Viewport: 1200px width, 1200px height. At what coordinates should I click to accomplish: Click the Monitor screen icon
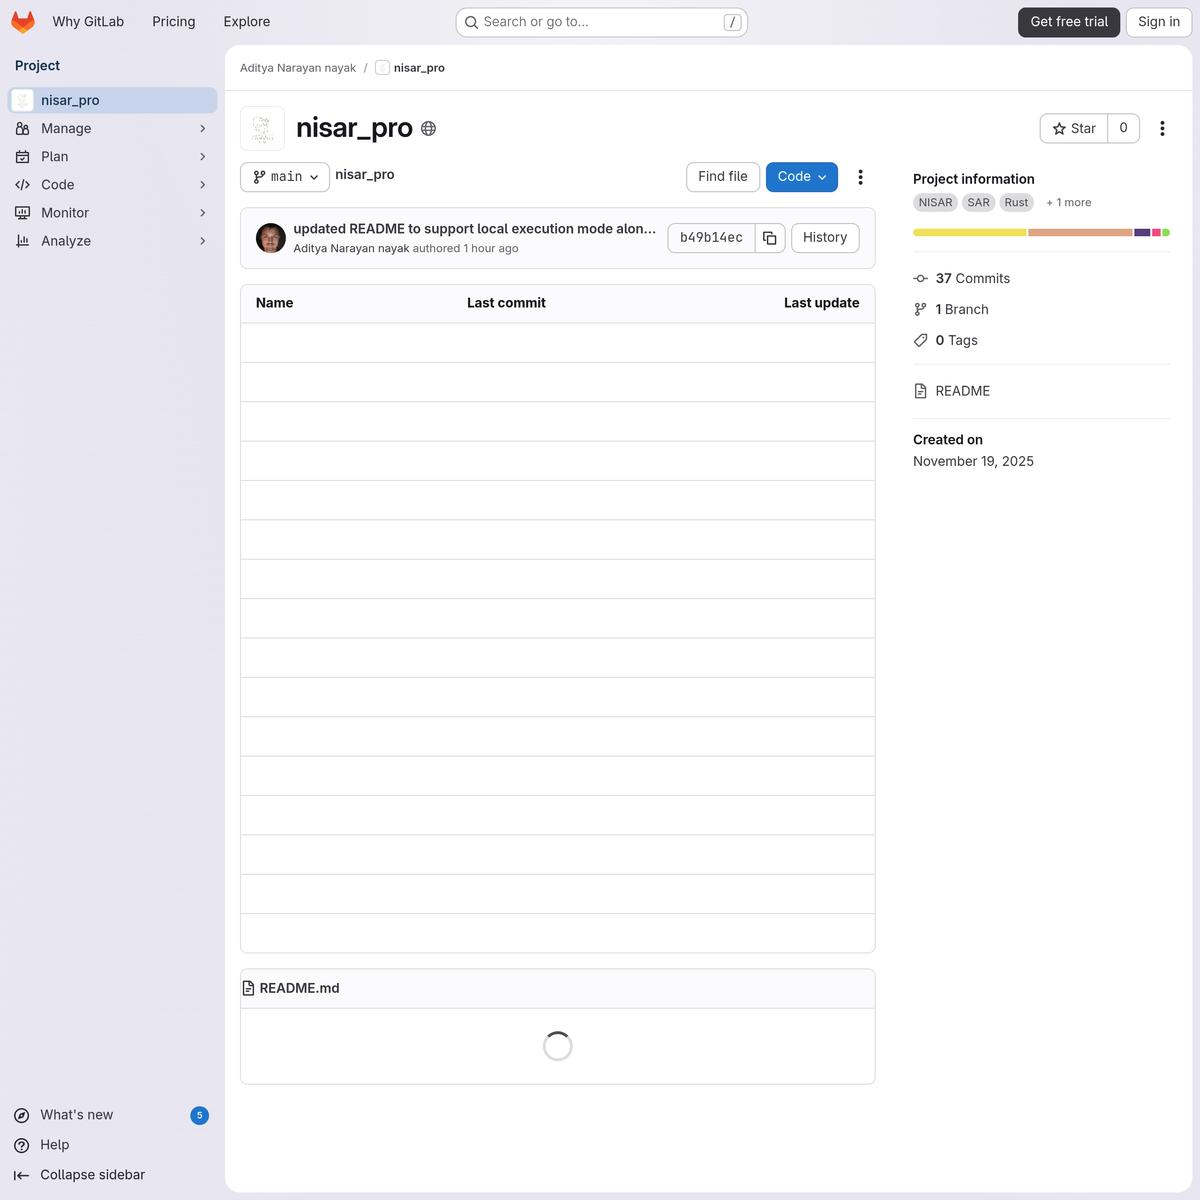(x=23, y=213)
